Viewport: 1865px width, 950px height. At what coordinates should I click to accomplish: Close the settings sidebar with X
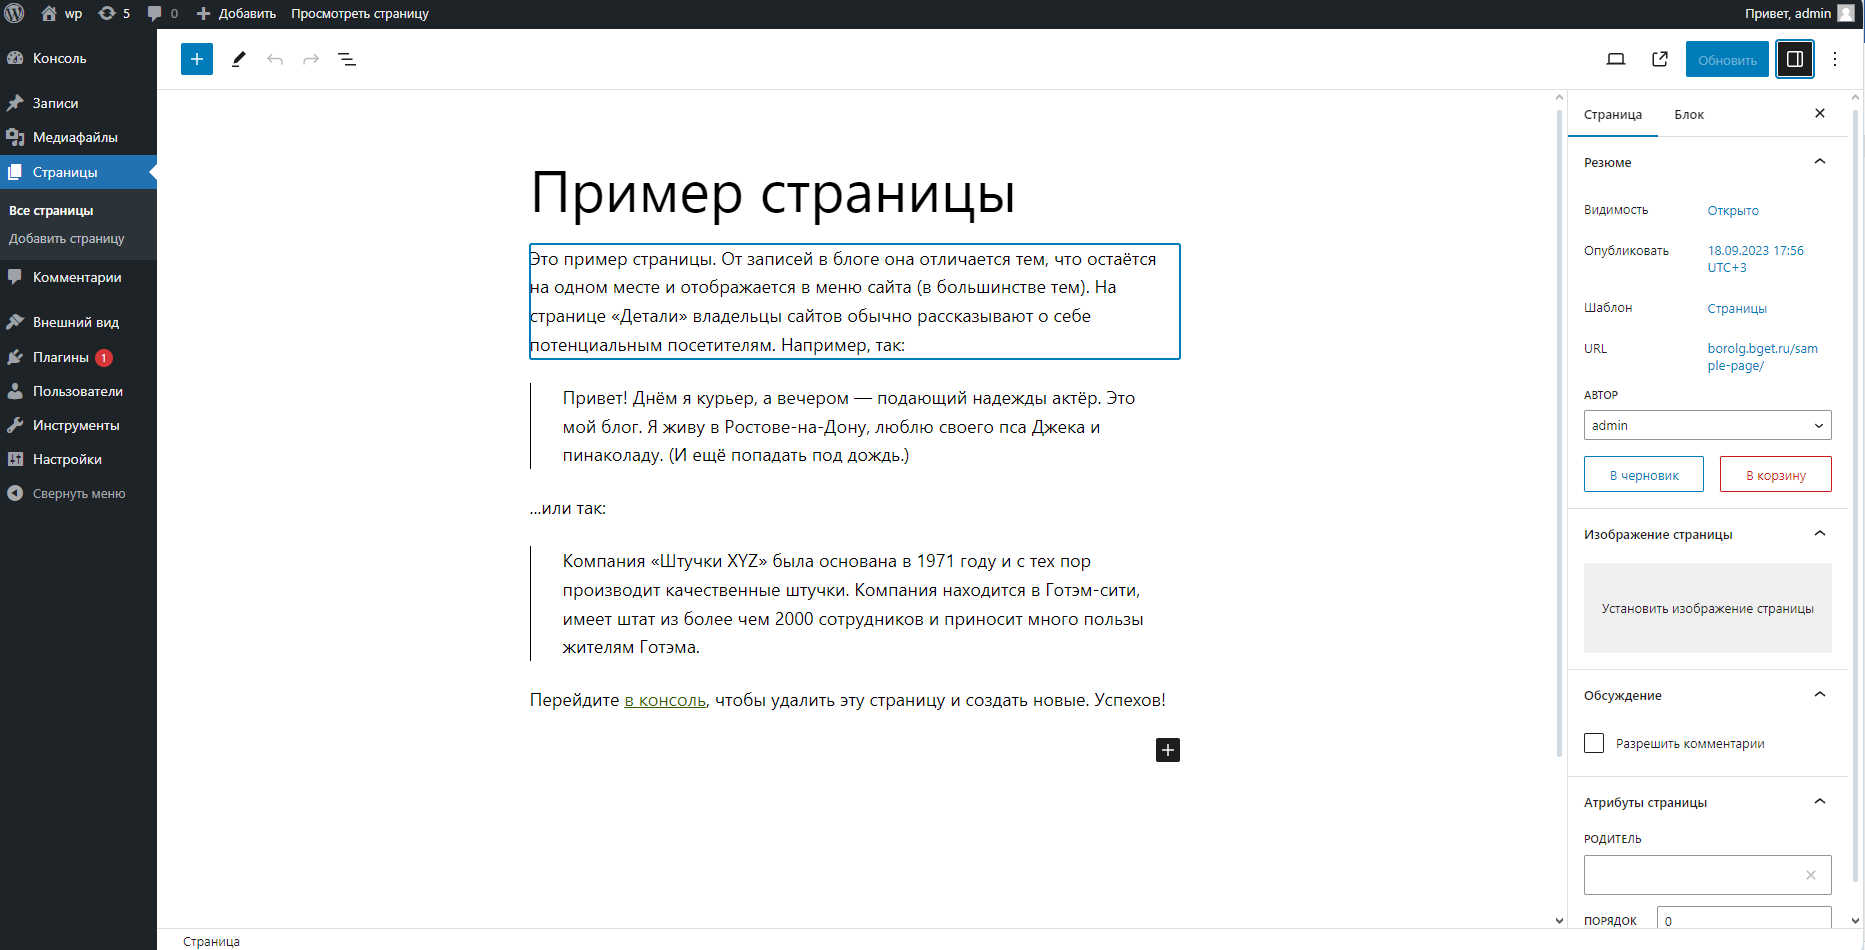pyautogui.click(x=1819, y=114)
